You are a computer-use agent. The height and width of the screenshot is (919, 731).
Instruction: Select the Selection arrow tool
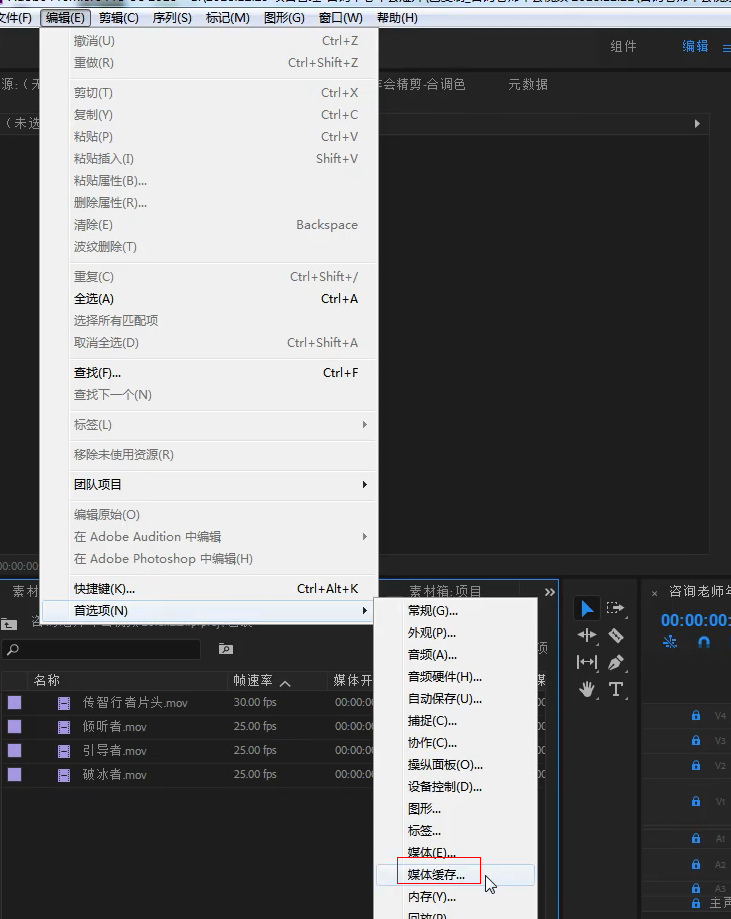[x=587, y=608]
